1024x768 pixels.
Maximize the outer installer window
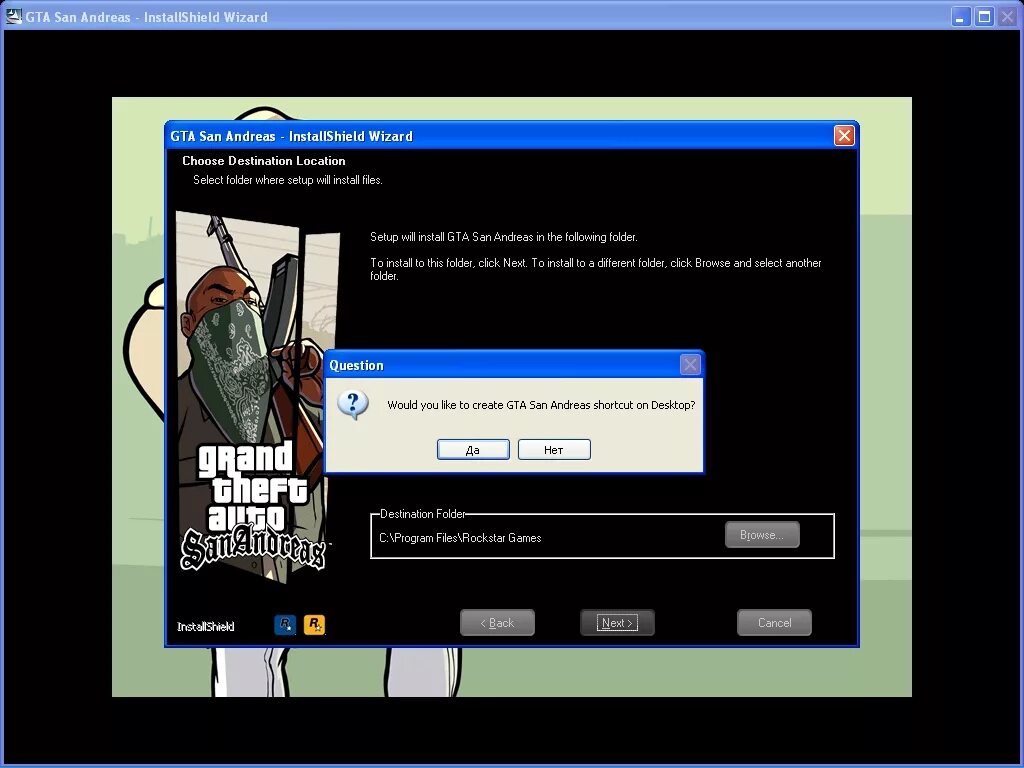[984, 16]
